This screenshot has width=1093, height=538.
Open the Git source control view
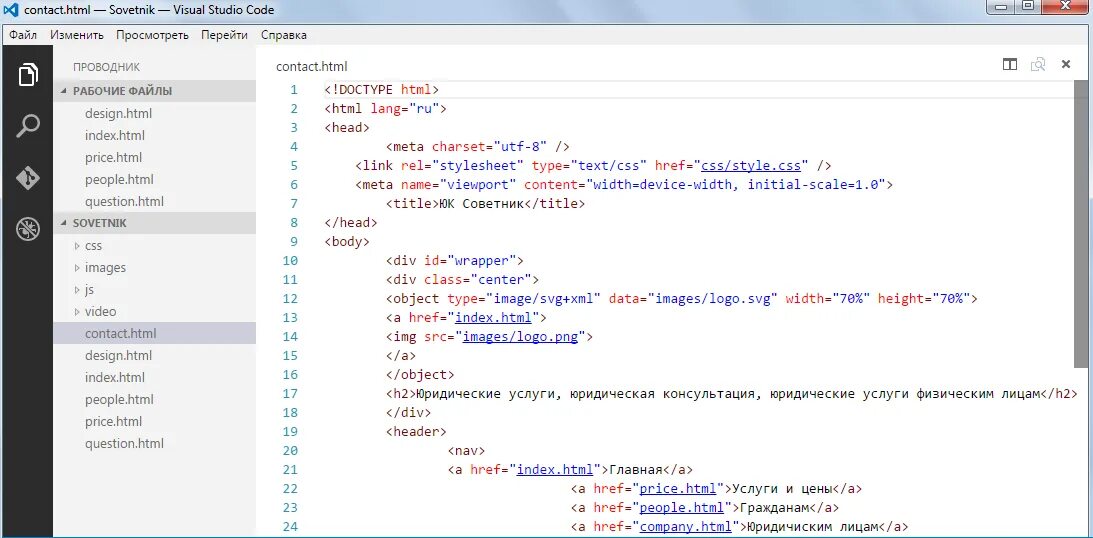point(27,178)
